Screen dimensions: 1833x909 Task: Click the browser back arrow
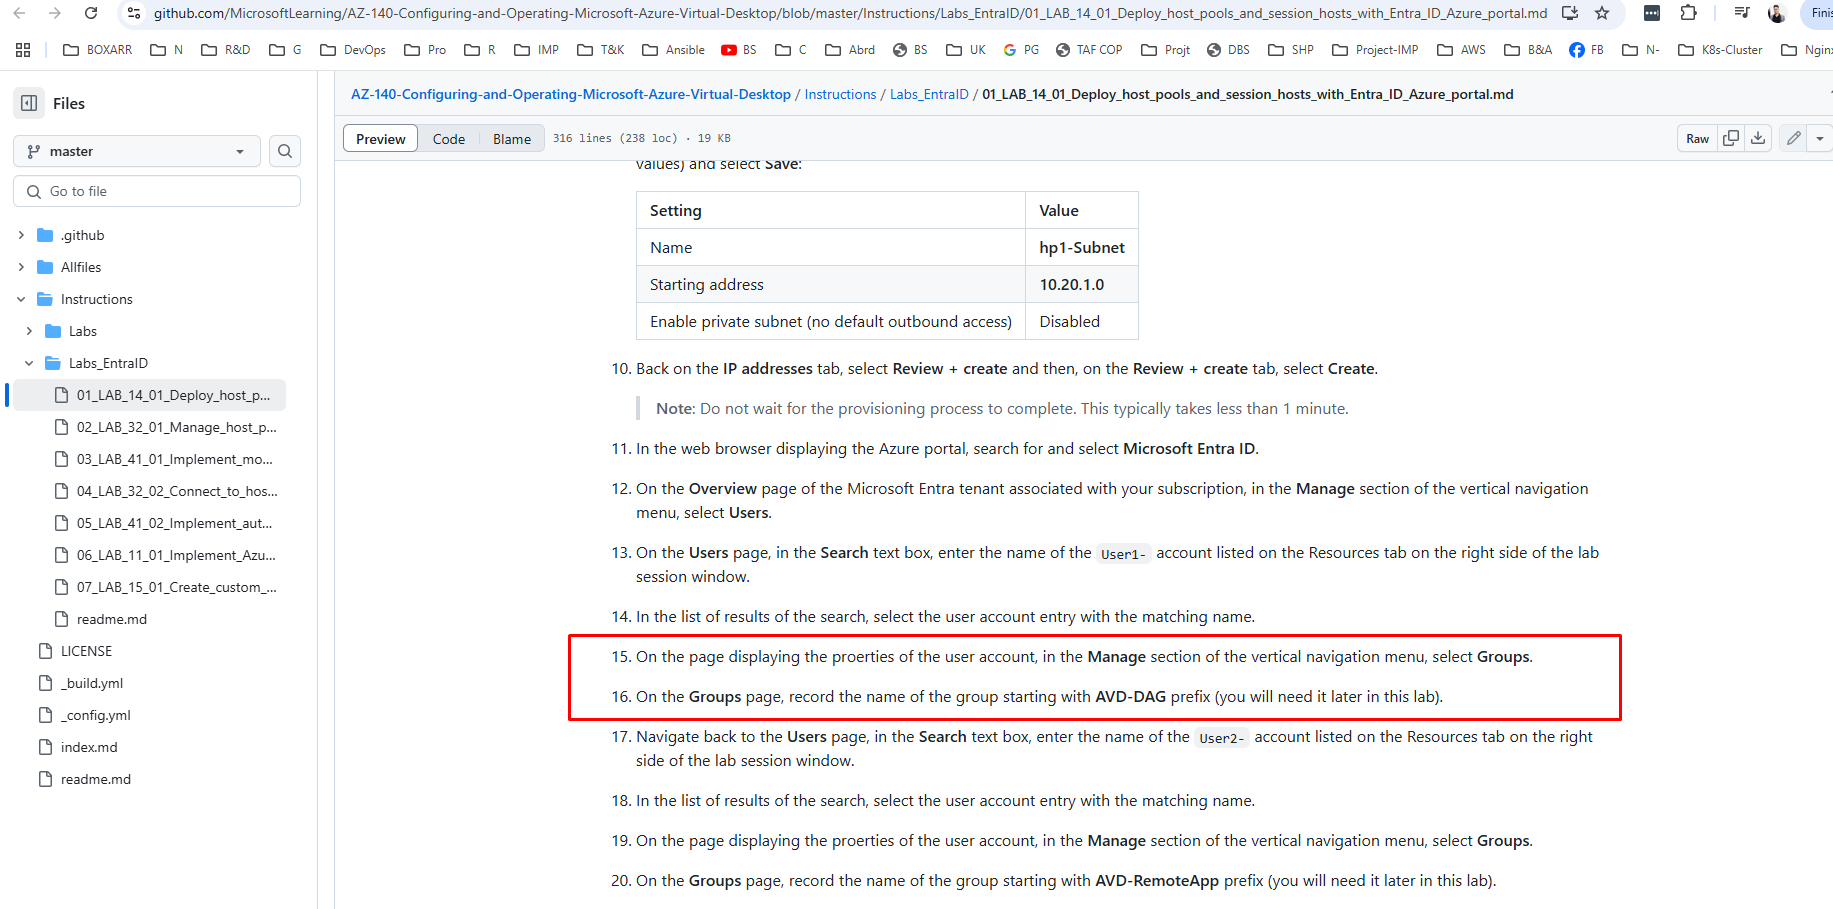click(x=20, y=13)
